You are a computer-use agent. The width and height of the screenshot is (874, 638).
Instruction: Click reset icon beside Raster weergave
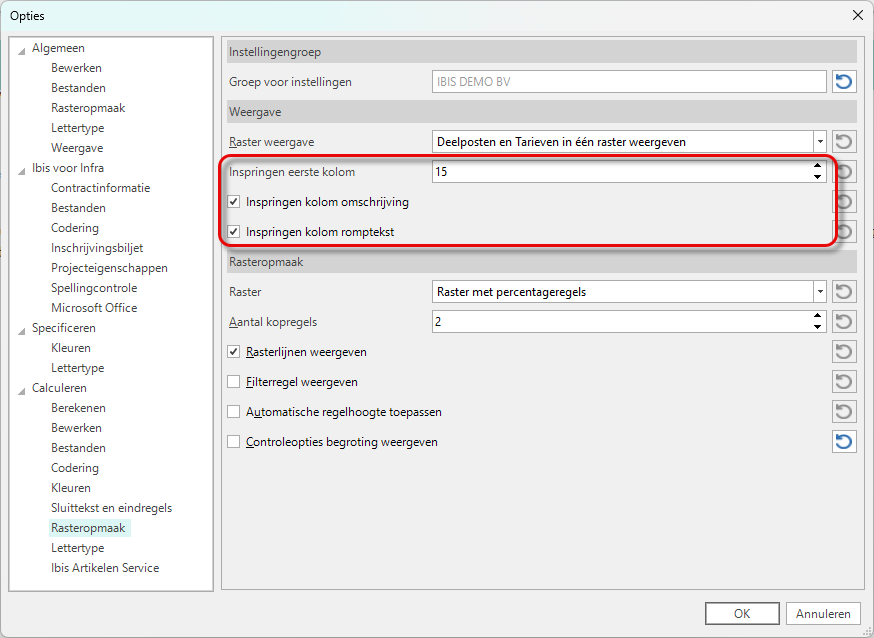coord(844,142)
